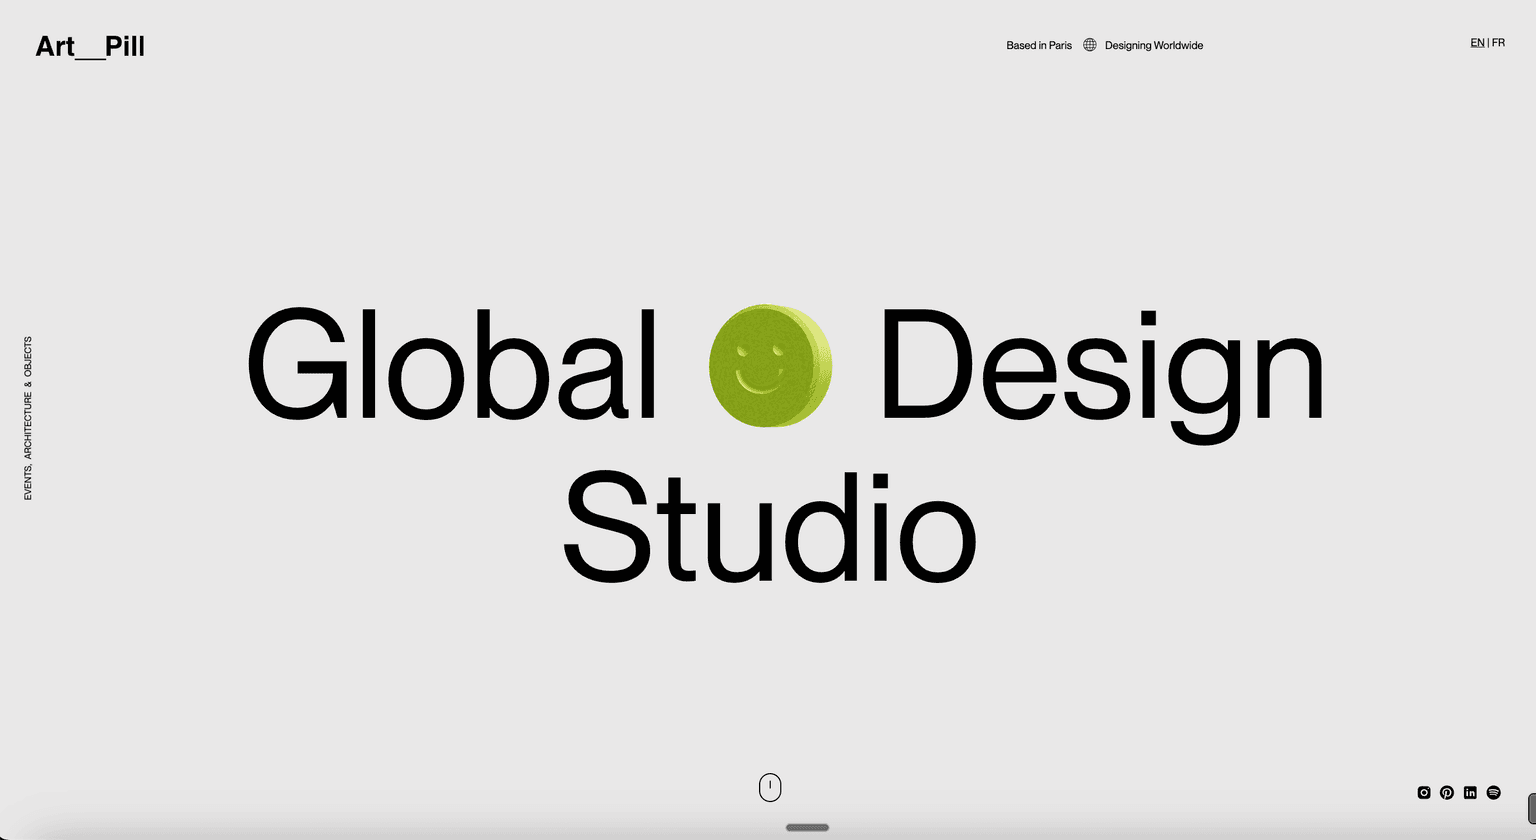1536x840 pixels.
Task: Switch the site language to FR
Action: coord(1498,42)
